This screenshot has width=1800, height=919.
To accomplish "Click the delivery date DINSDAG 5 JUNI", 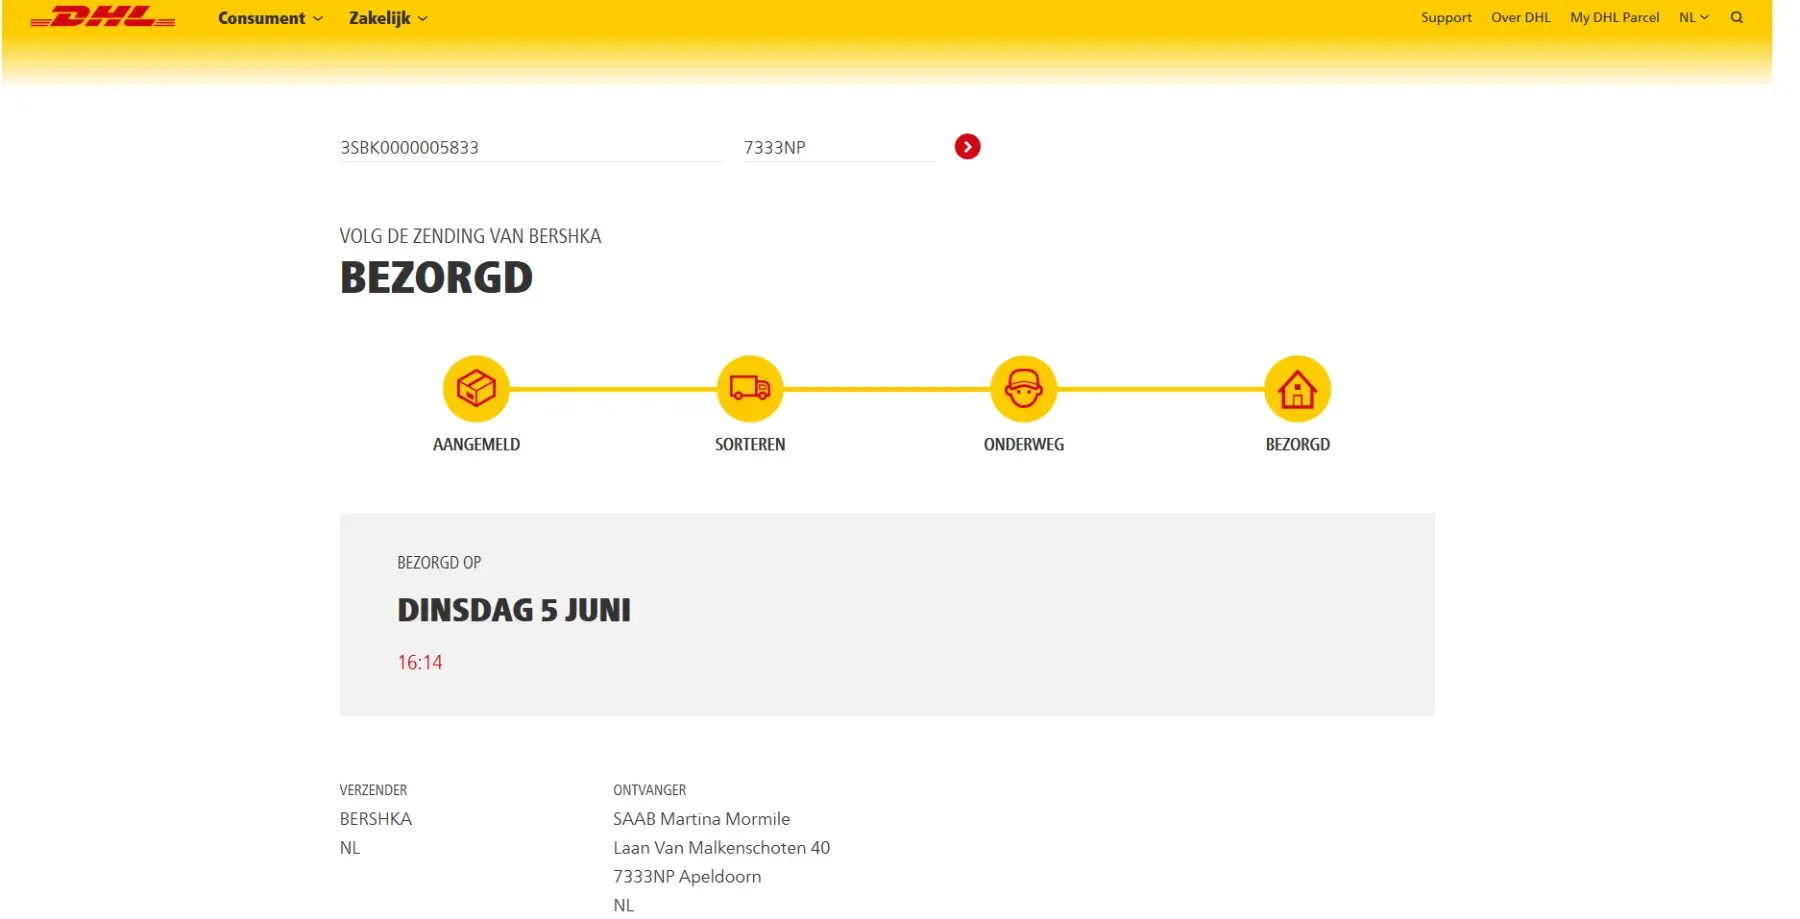I will tap(514, 610).
